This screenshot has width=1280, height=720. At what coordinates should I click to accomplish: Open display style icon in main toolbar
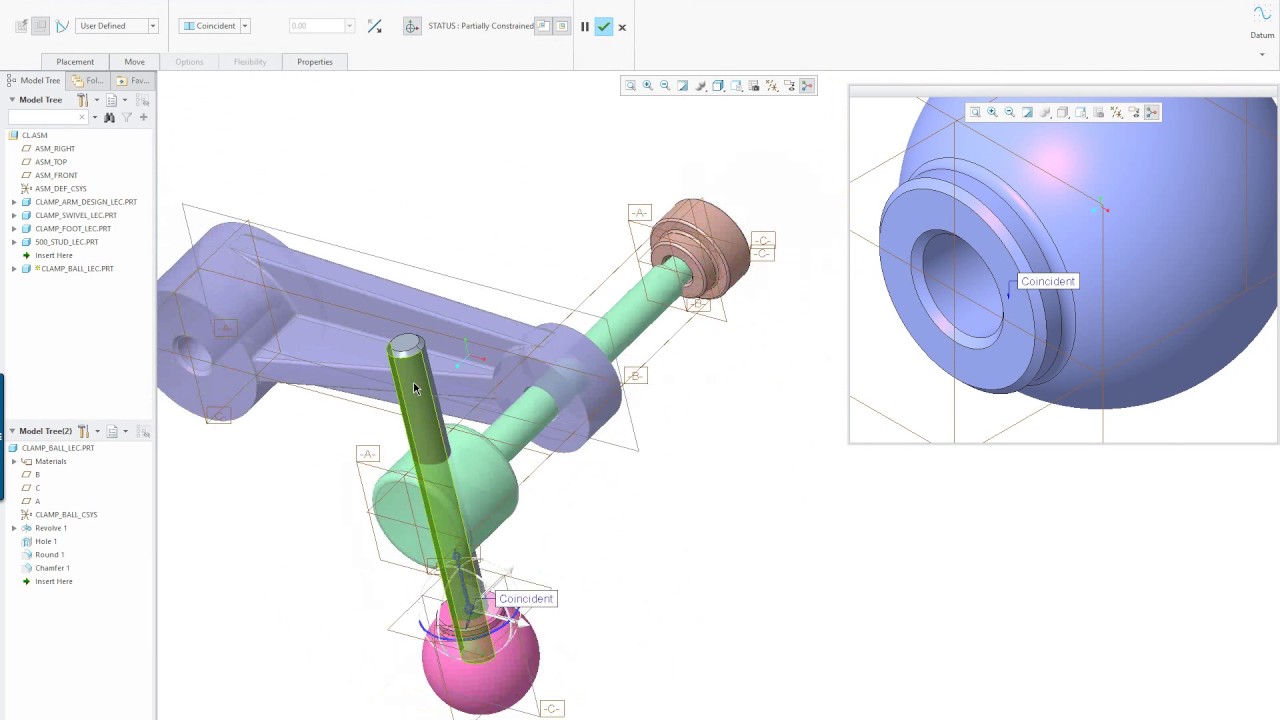(x=718, y=86)
